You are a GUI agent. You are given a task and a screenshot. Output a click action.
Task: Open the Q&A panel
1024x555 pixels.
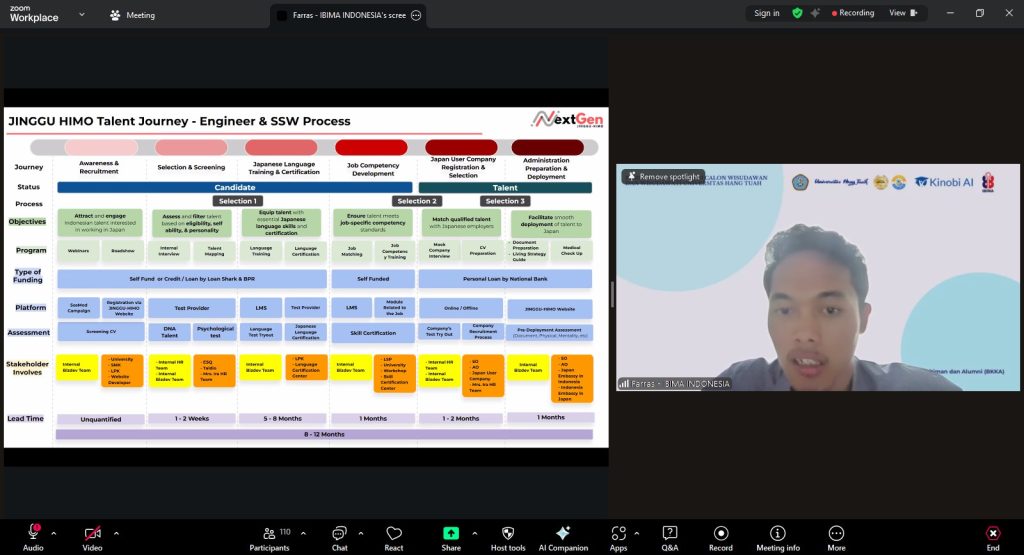[670, 533]
